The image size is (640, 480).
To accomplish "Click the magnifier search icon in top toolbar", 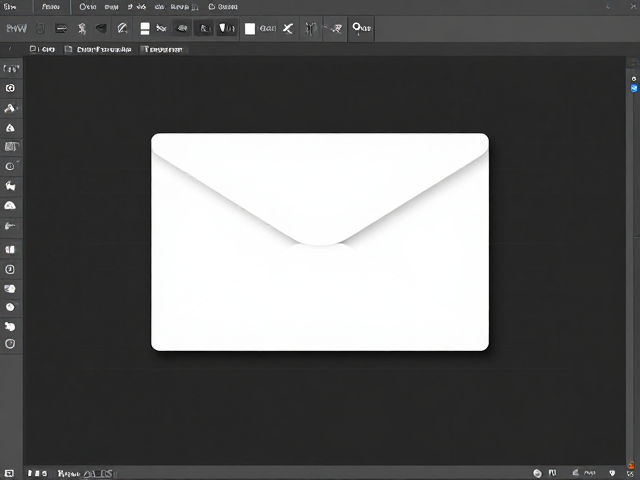I will pyautogui.click(x=361, y=28).
